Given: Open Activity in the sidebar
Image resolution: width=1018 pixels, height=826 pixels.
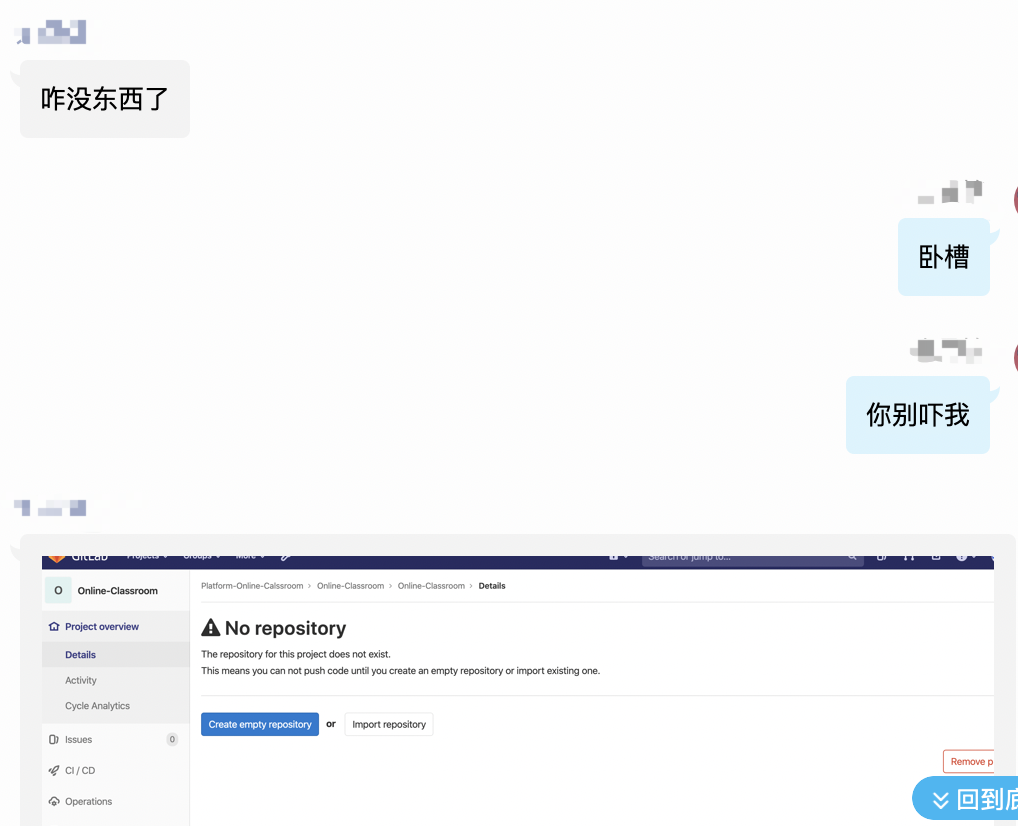Looking at the screenshot, I should tap(81, 680).
